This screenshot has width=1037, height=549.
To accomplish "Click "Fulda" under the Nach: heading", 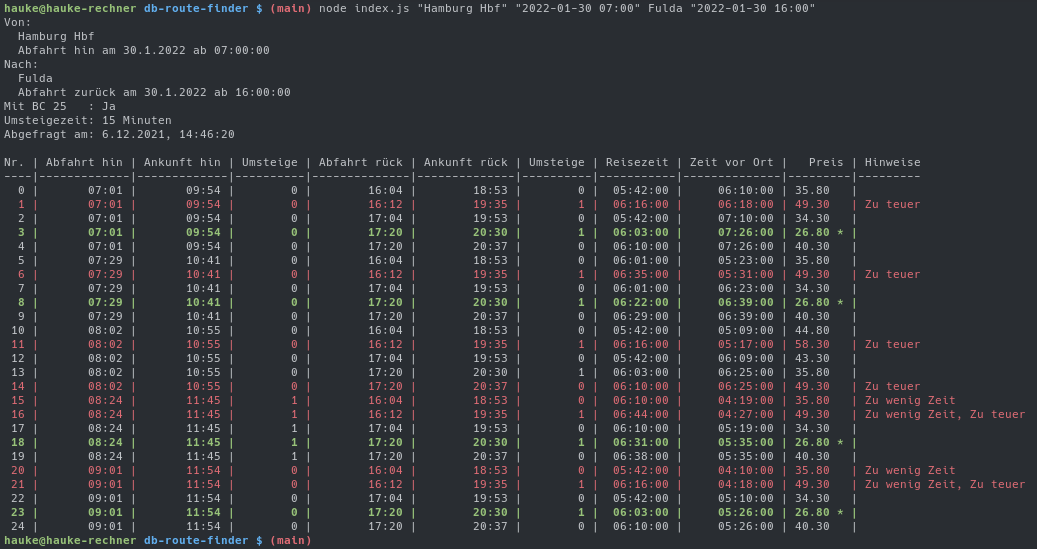I will click(35, 78).
